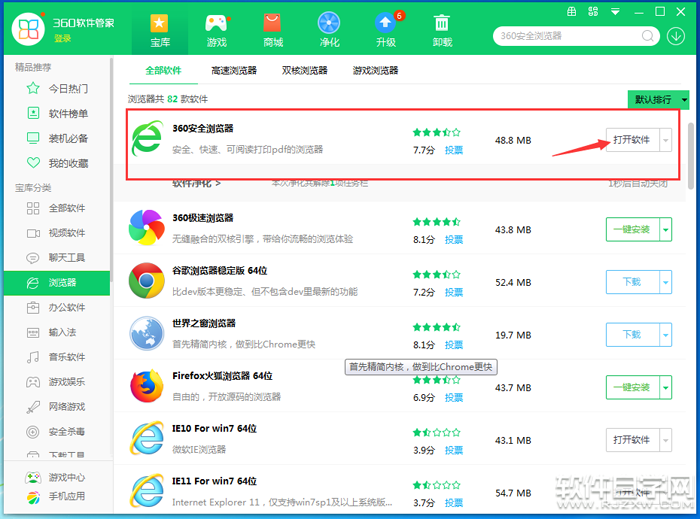Image resolution: width=700 pixels, height=519 pixels.
Task: Click 投票 link for 谷歌浏览器稳定版
Action: point(454,292)
